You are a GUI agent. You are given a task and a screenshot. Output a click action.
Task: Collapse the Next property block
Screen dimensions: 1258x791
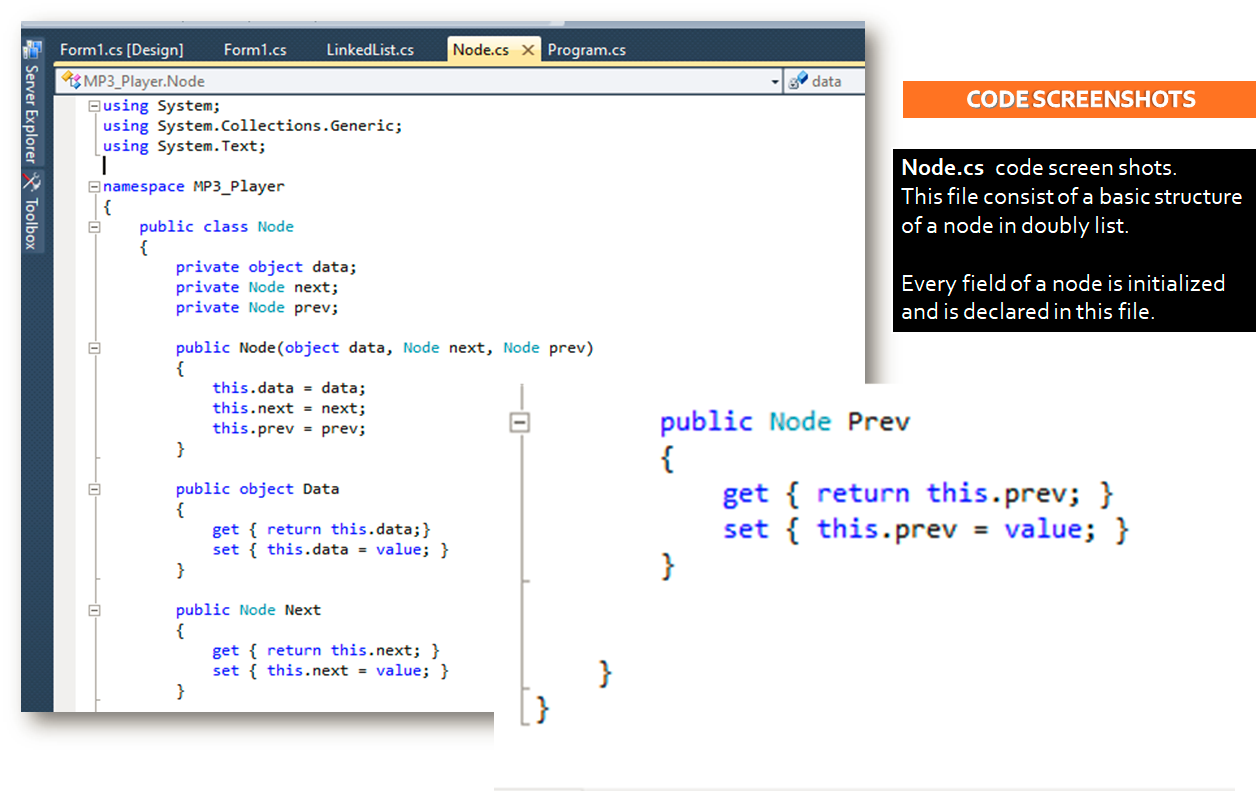pyautogui.click(x=94, y=610)
